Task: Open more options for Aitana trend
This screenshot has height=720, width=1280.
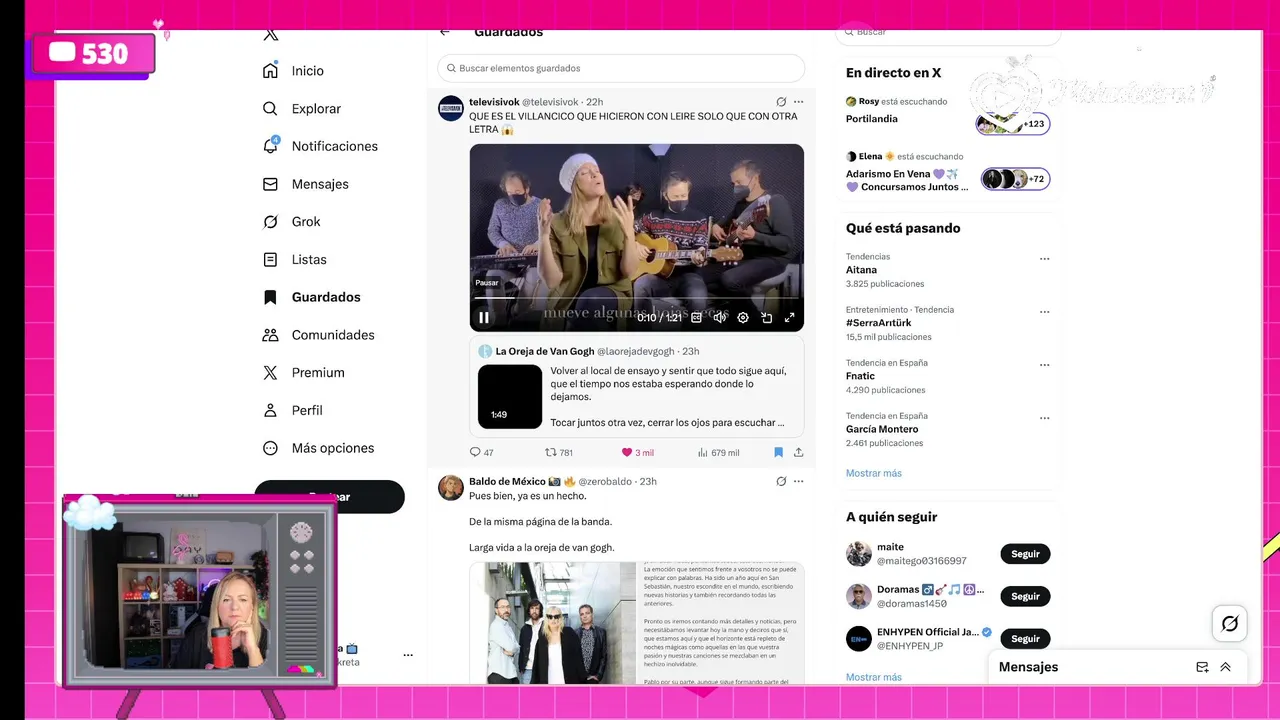Action: (x=1044, y=258)
